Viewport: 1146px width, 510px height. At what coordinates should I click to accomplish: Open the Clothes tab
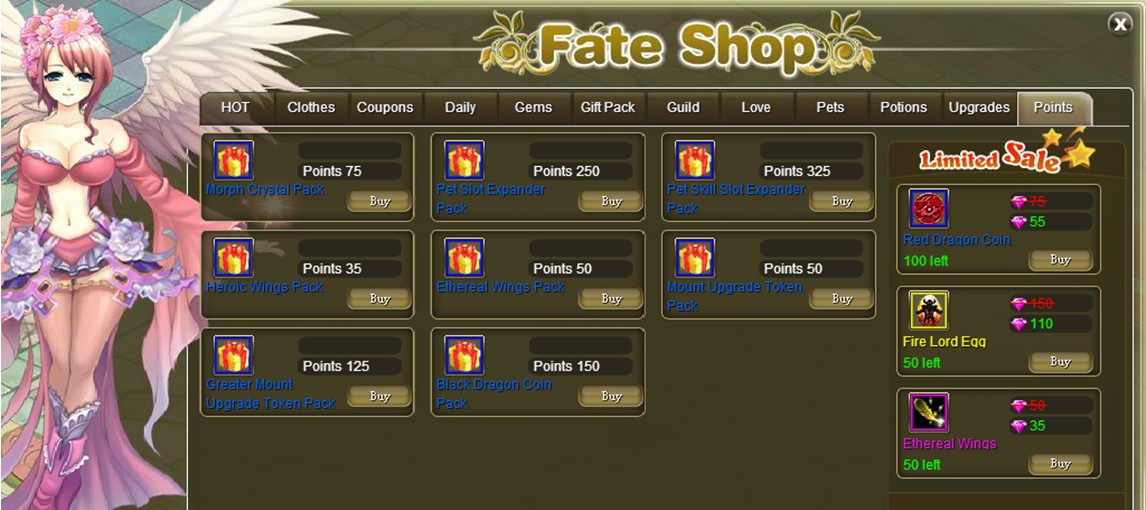pos(311,108)
